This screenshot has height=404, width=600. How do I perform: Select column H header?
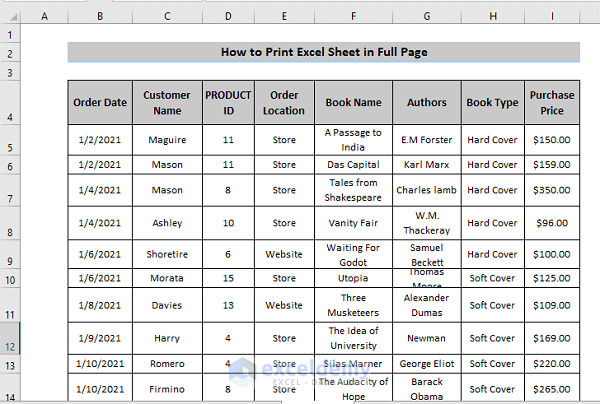click(x=493, y=16)
